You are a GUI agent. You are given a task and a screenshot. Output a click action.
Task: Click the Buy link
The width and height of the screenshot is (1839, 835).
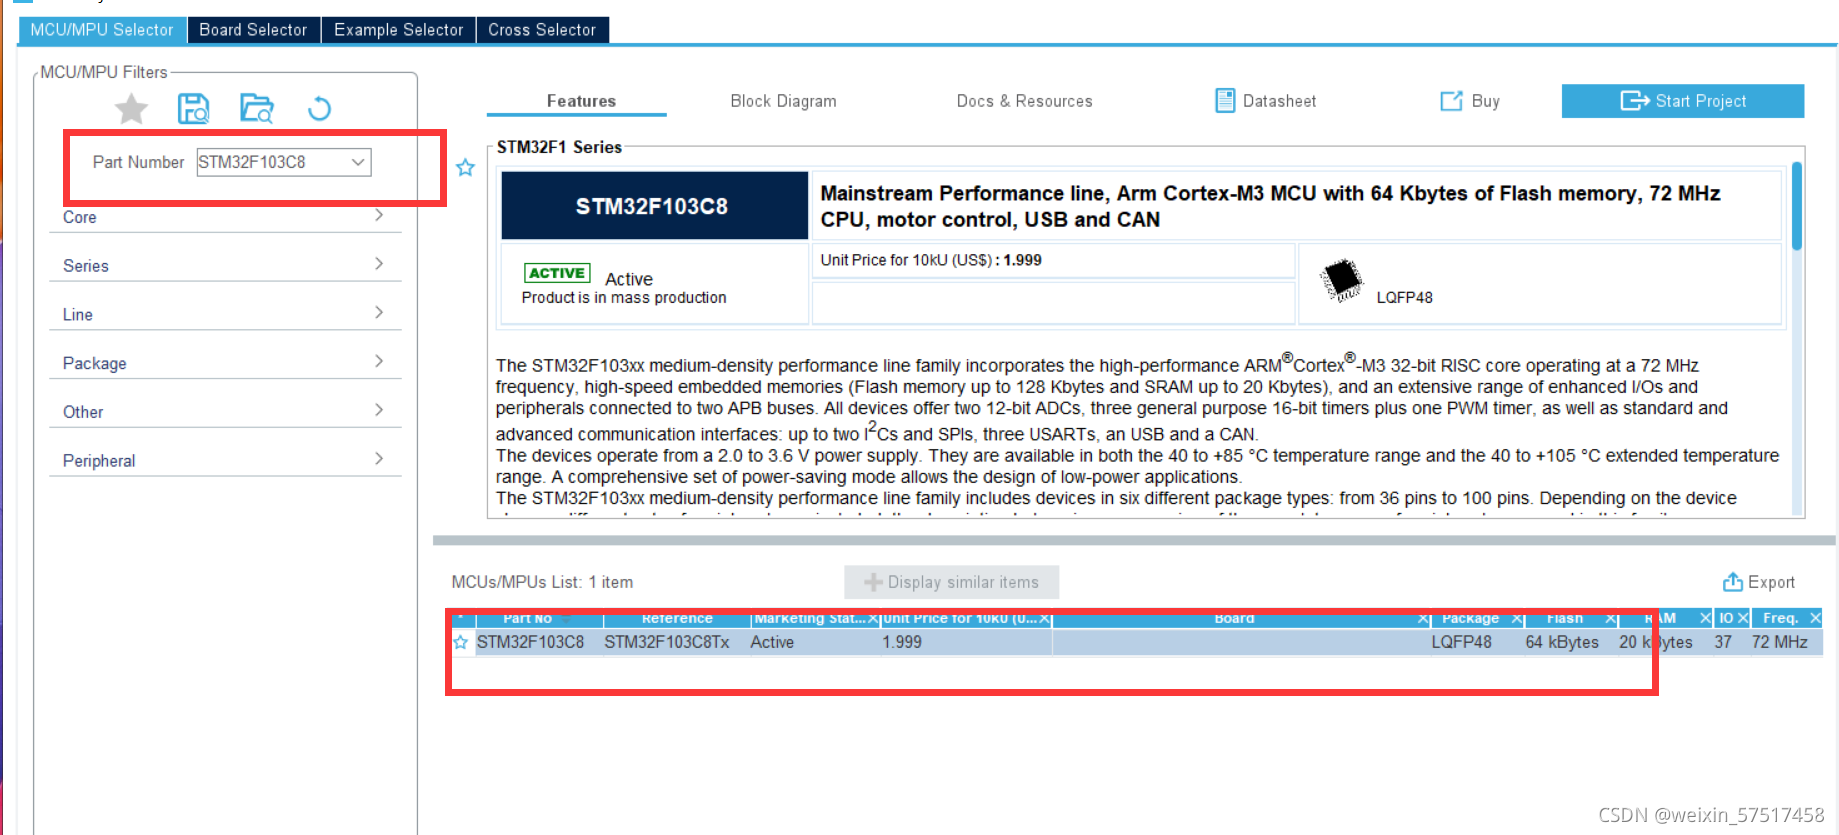[1470, 101]
